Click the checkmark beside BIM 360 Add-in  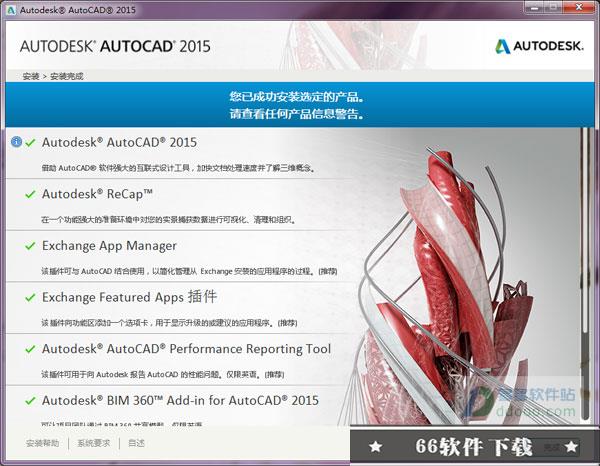click(x=30, y=401)
